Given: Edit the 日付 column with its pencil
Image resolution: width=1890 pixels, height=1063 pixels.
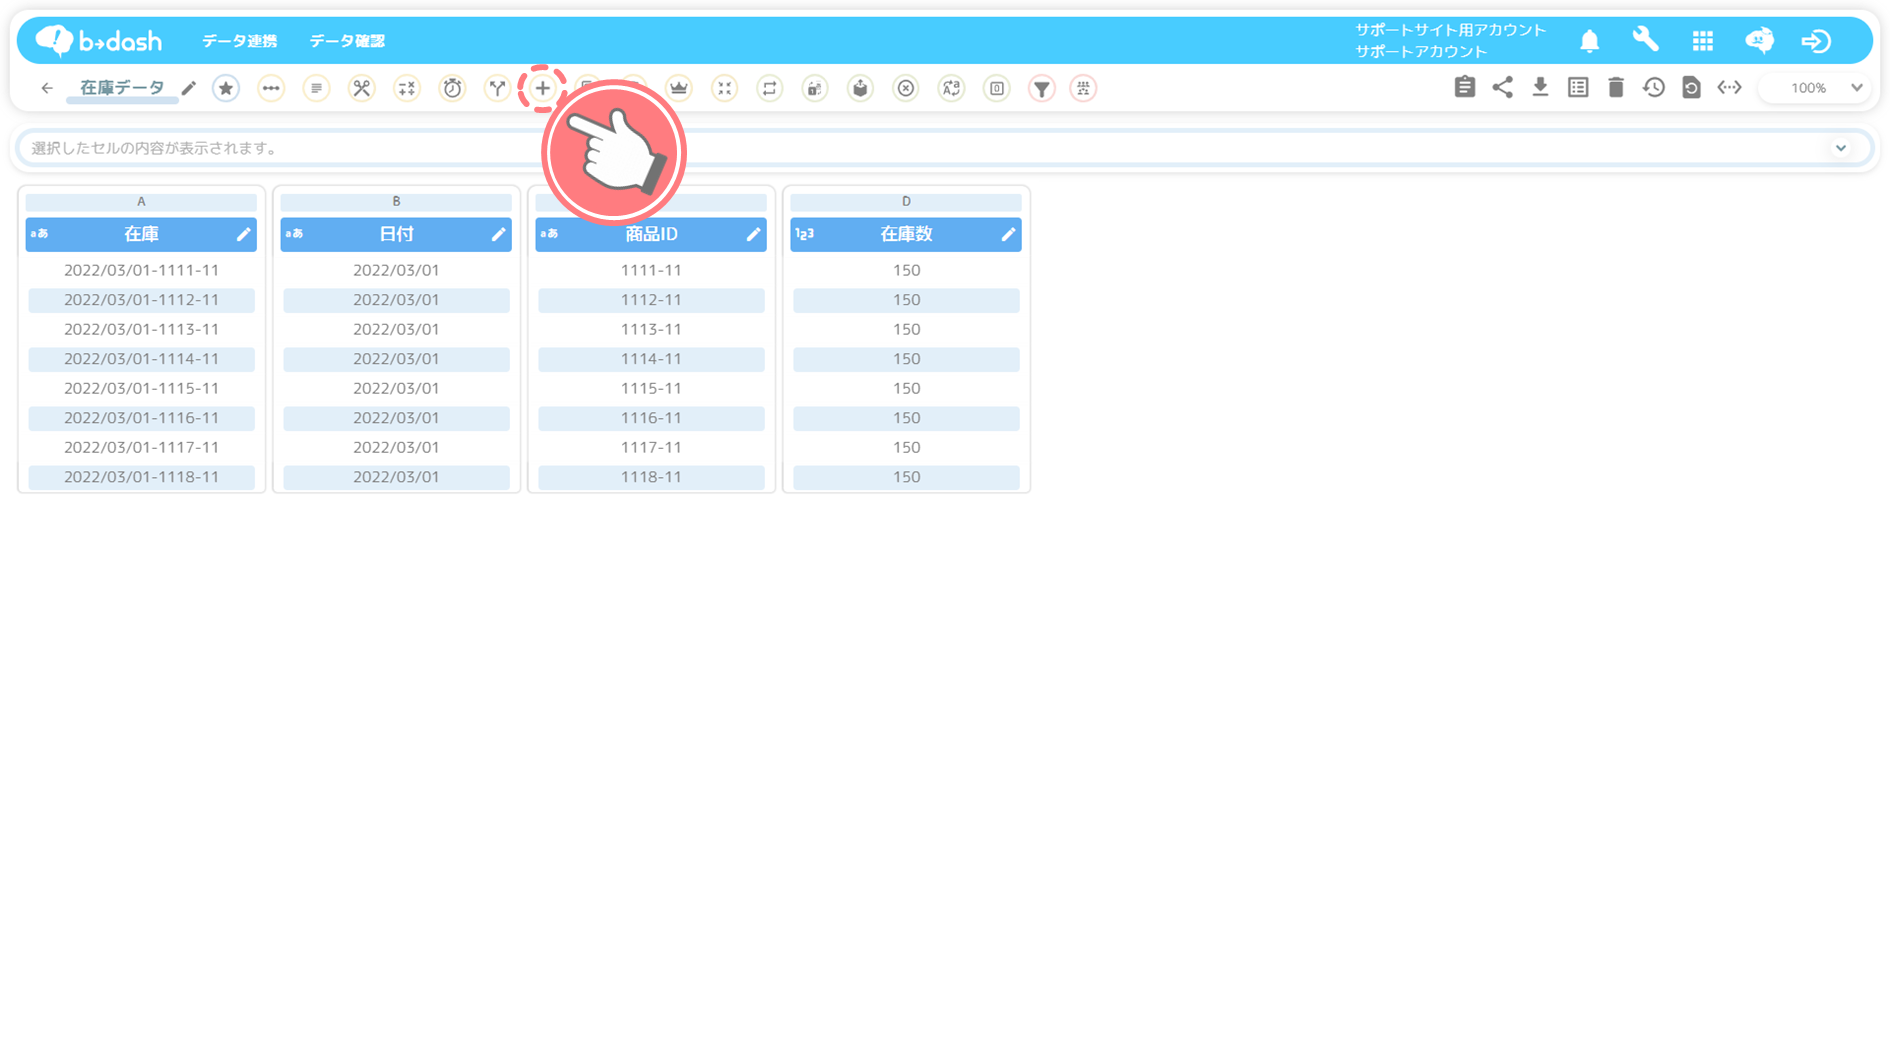Looking at the screenshot, I should [x=498, y=234].
